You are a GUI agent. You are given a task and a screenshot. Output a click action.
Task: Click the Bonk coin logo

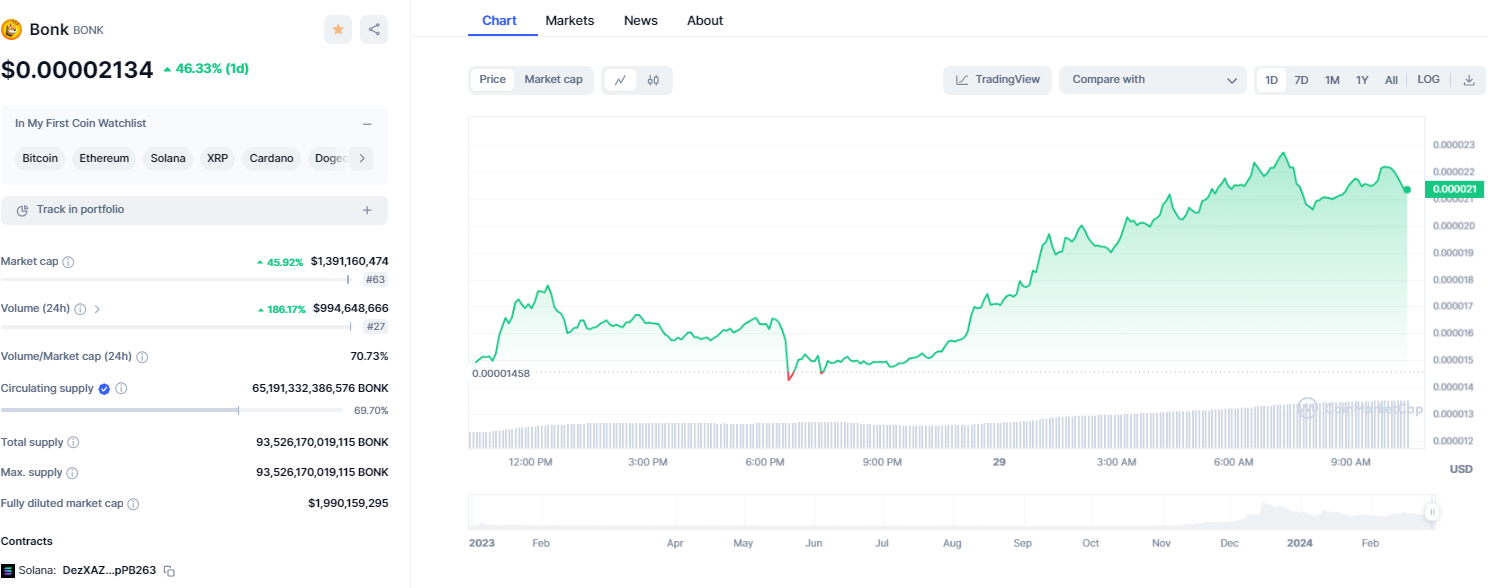[x=12, y=29]
